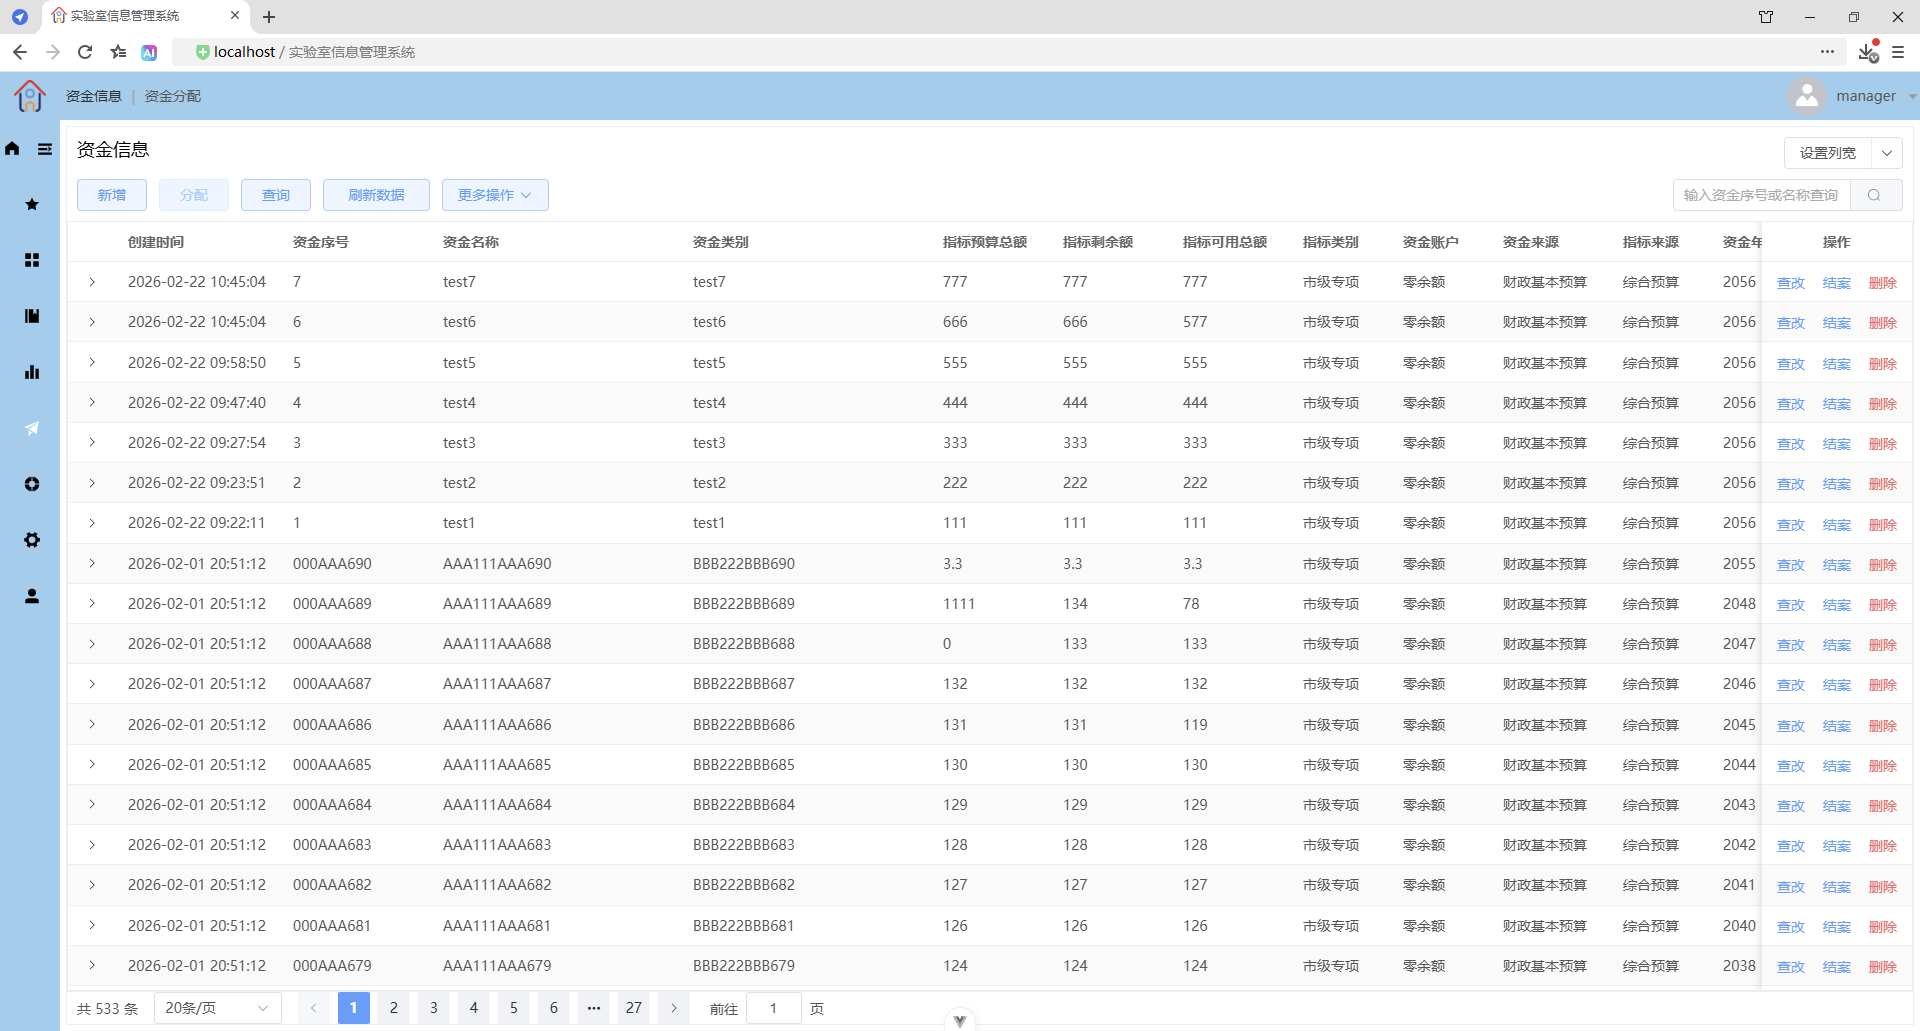Open the 更多操作 dropdown
This screenshot has height=1031, width=1920.
pyautogui.click(x=495, y=195)
